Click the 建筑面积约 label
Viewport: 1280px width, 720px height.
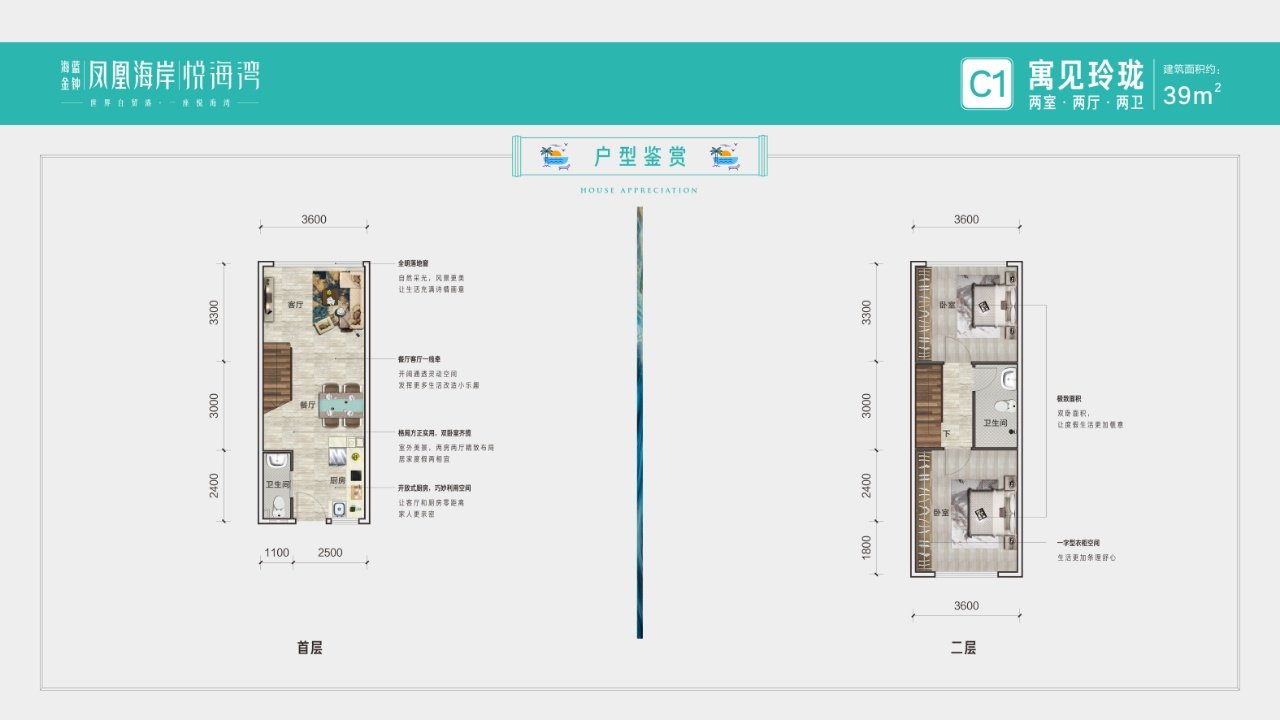point(1192,69)
